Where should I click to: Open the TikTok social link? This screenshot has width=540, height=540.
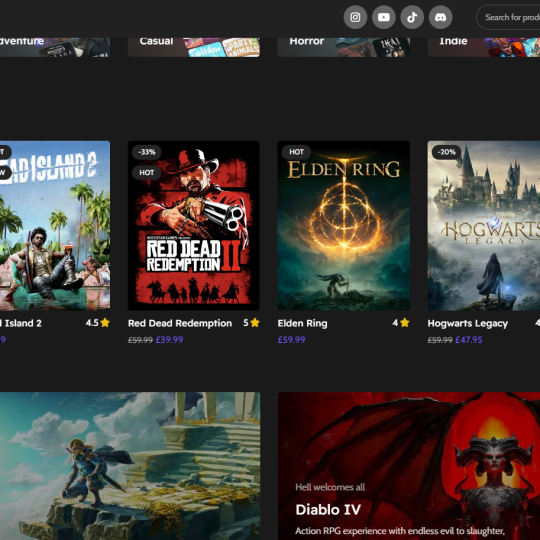tap(412, 17)
